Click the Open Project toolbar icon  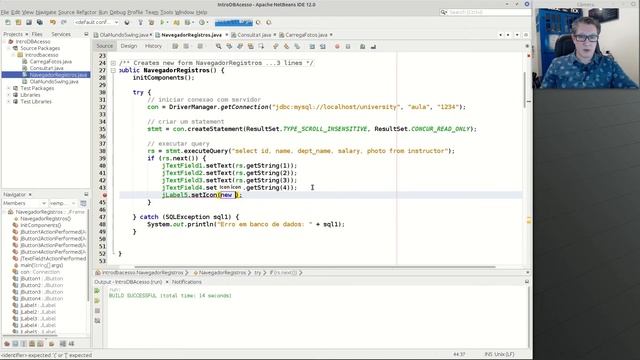[x=29, y=22]
